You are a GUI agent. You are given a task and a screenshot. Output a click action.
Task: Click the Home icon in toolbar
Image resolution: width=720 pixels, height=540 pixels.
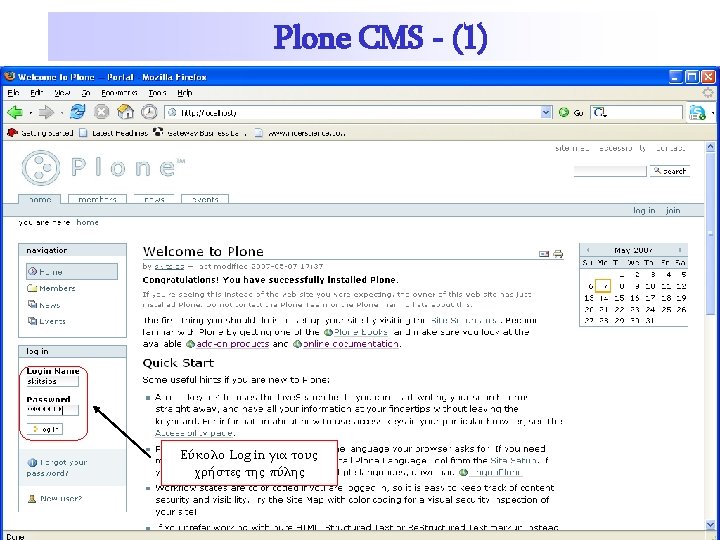(x=125, y=112)
